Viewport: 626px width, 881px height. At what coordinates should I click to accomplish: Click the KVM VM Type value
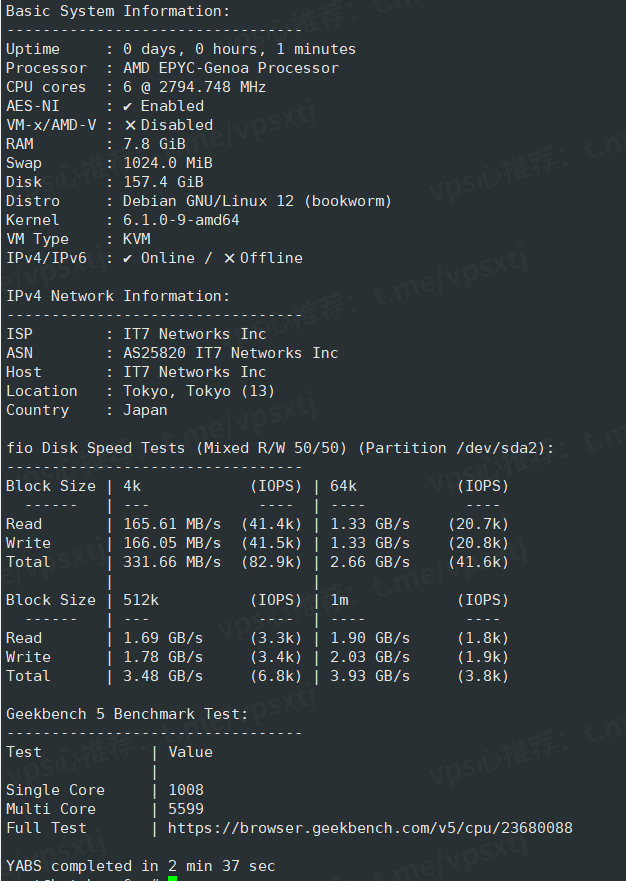coord(137,239)
